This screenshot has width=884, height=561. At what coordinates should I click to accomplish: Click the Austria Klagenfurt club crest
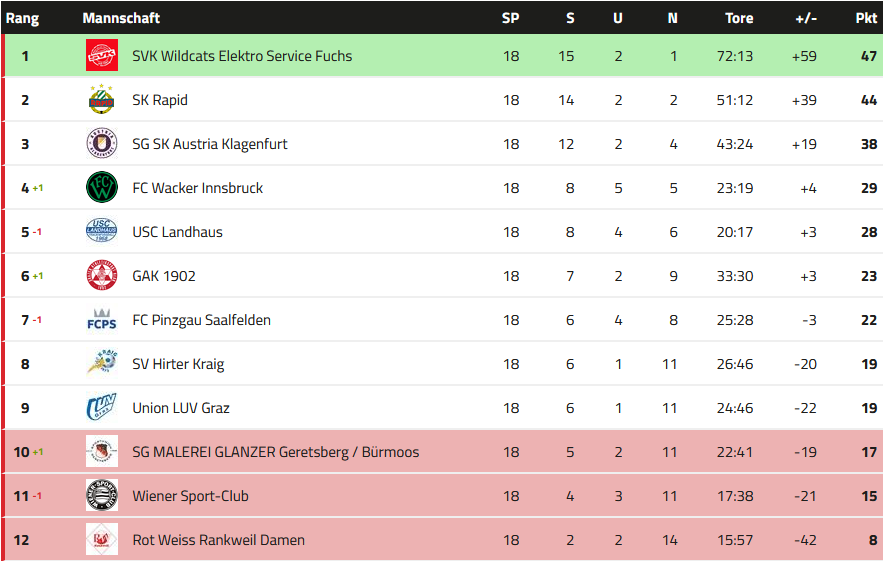click(x=101, y=144)
